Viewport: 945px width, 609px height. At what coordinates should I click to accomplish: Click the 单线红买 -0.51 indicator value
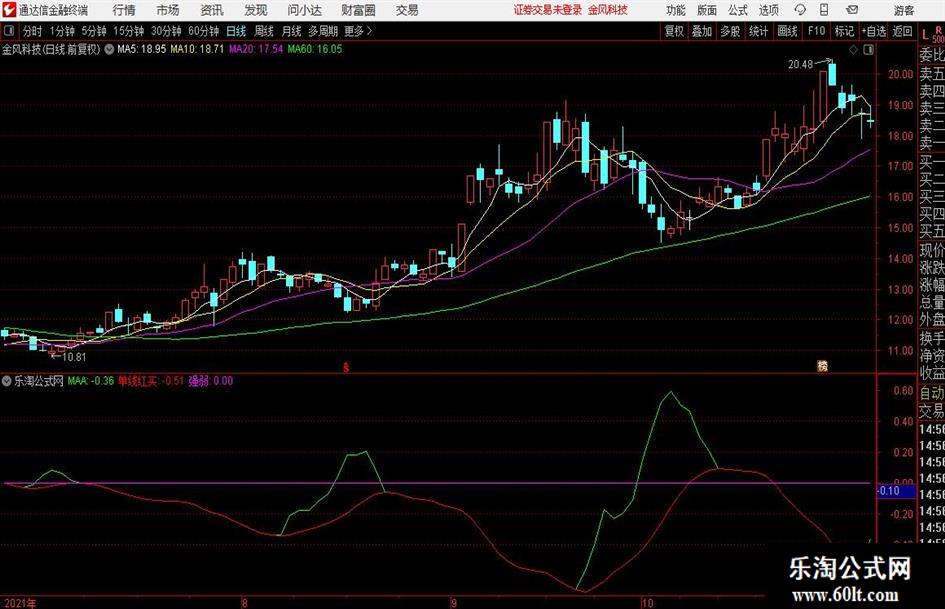151,381
